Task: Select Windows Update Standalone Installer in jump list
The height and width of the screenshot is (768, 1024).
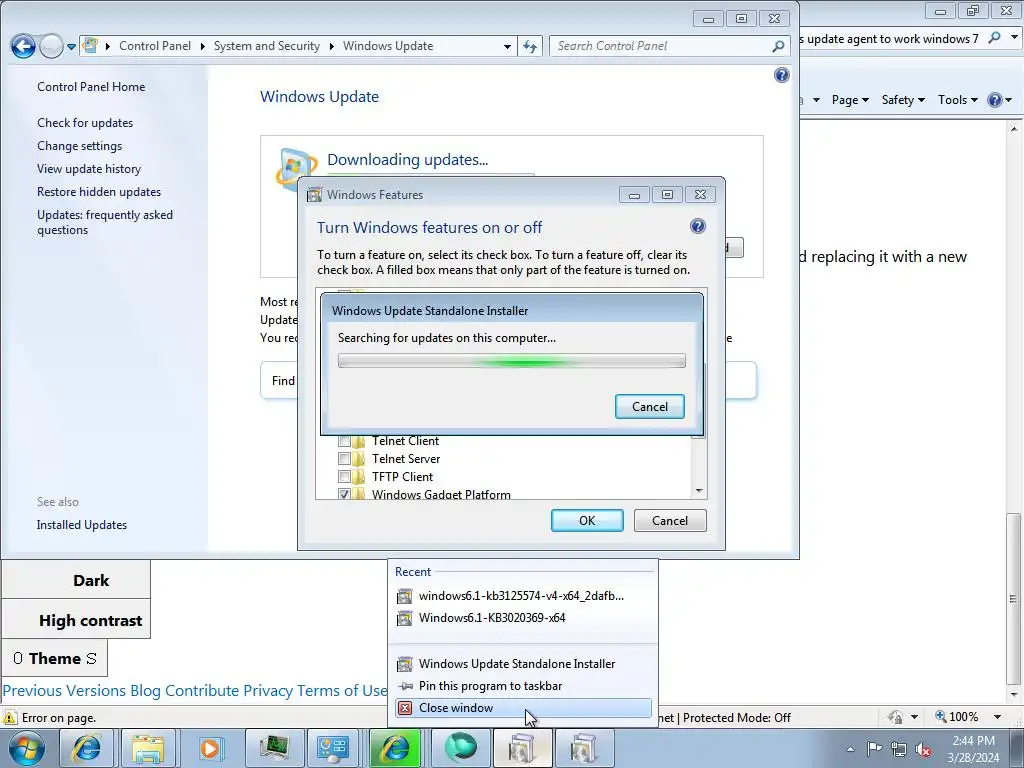Action: (x=522, y=664)
